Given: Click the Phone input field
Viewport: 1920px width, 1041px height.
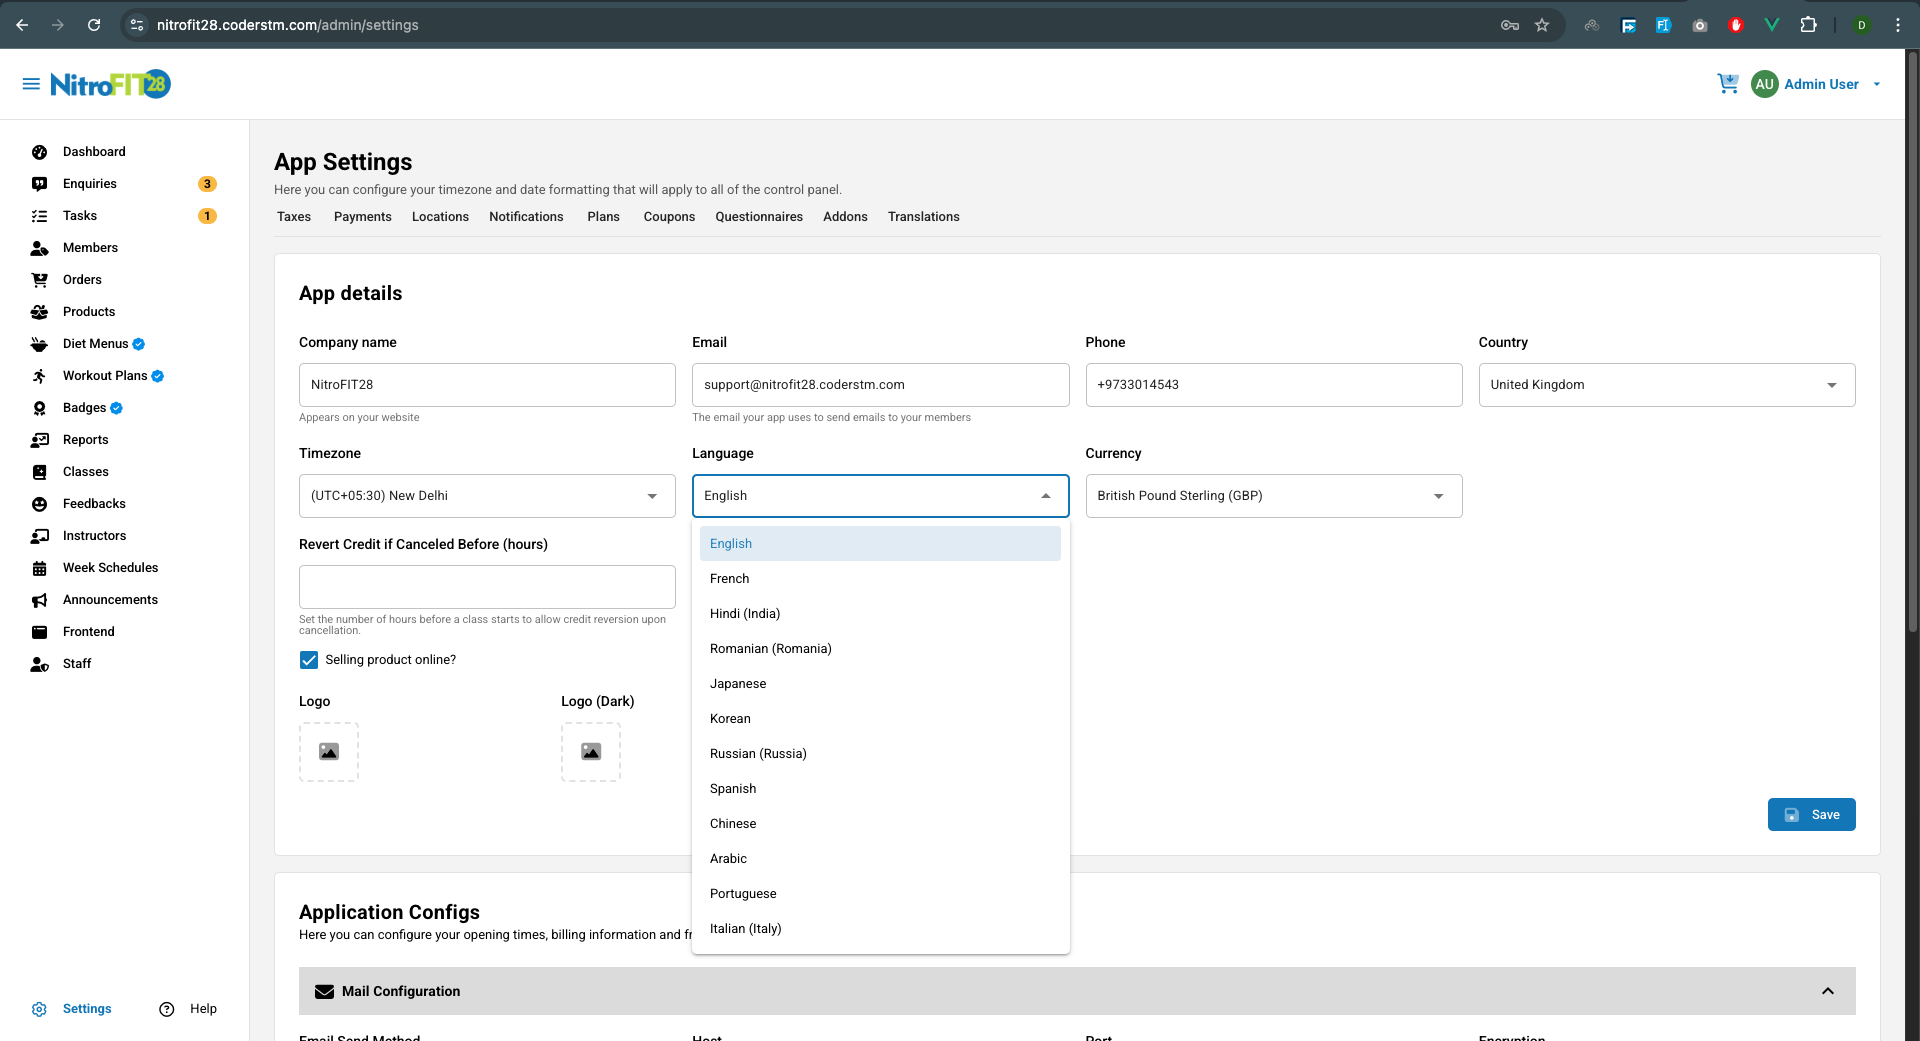Looking at the screenshot, I should 1274,385.
